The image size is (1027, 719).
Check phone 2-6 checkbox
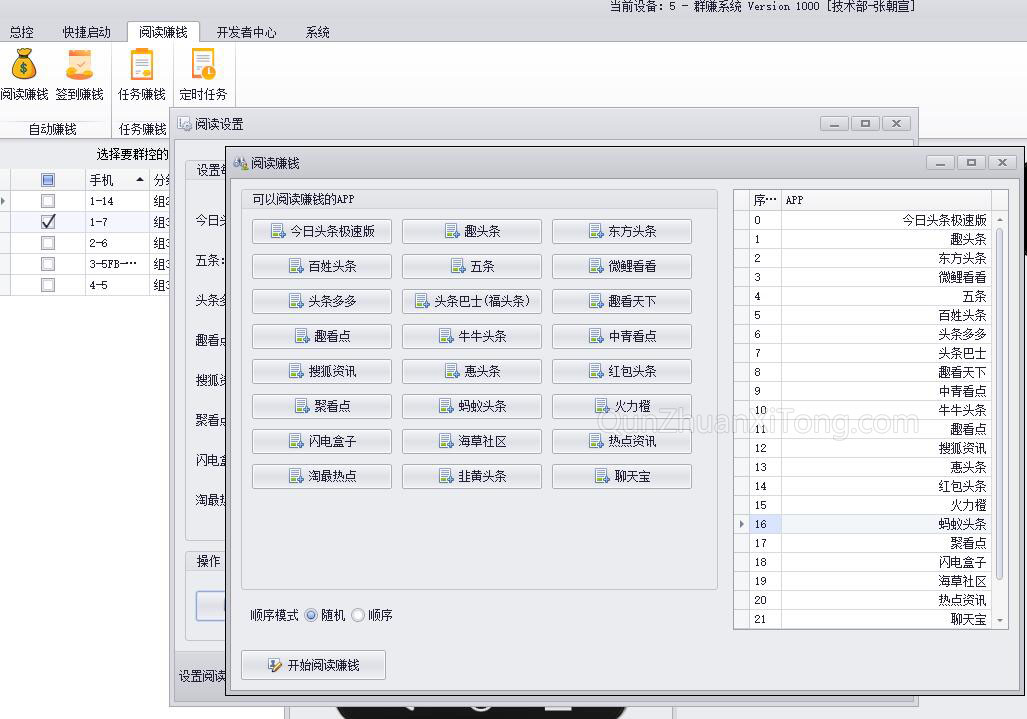coord(48,243)
